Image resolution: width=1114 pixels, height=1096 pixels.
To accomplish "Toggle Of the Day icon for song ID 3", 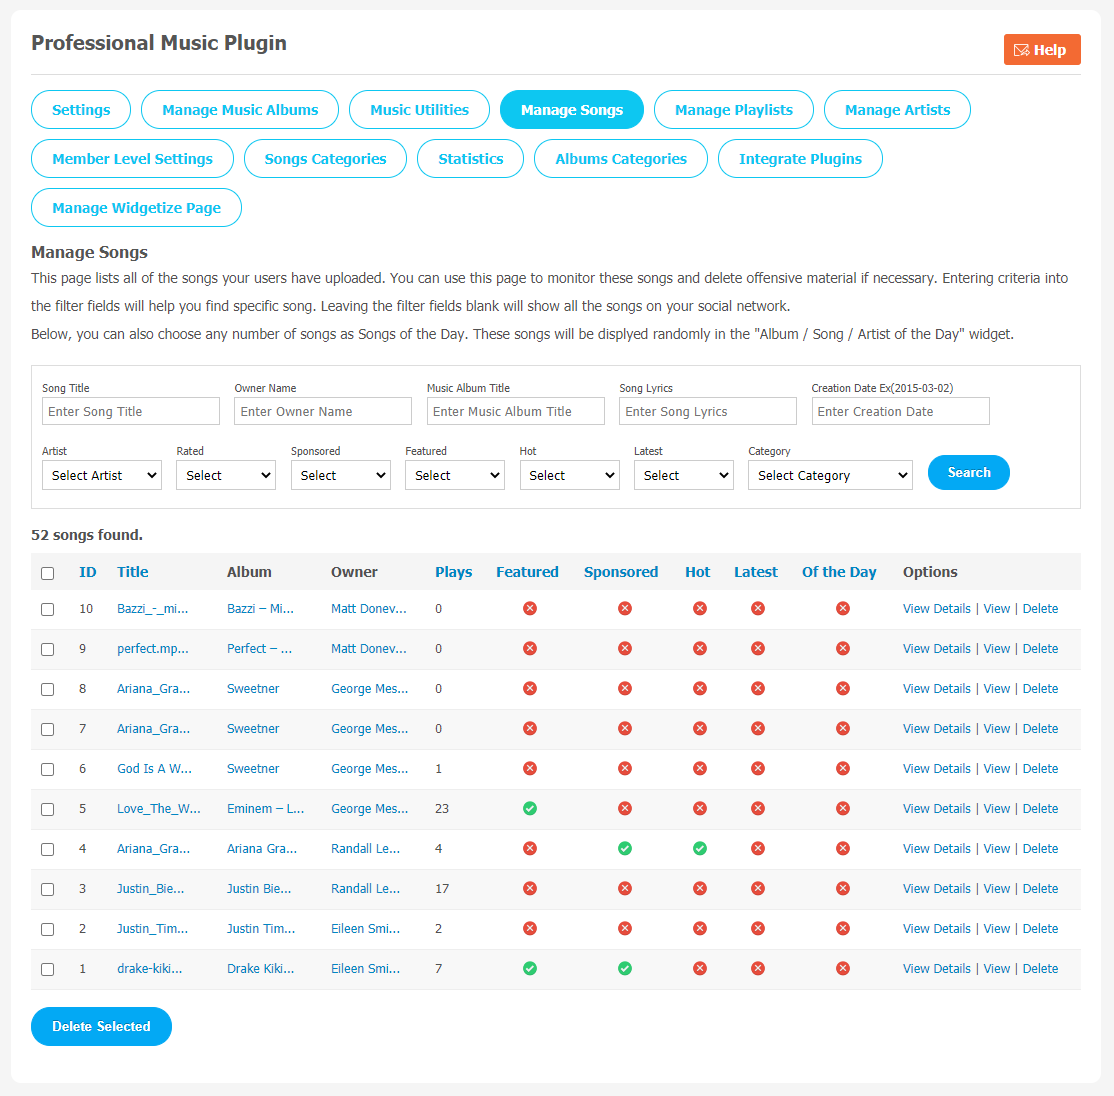I will pyautogui.click(x=843, y=889).
